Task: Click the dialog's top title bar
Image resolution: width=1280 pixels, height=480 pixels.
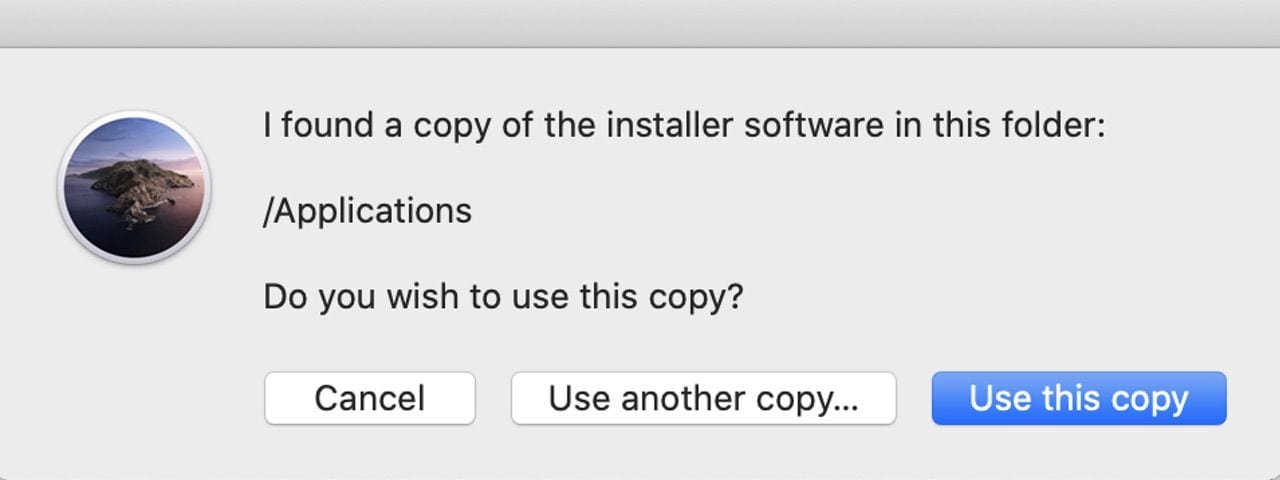Action: tap(640, 22)
